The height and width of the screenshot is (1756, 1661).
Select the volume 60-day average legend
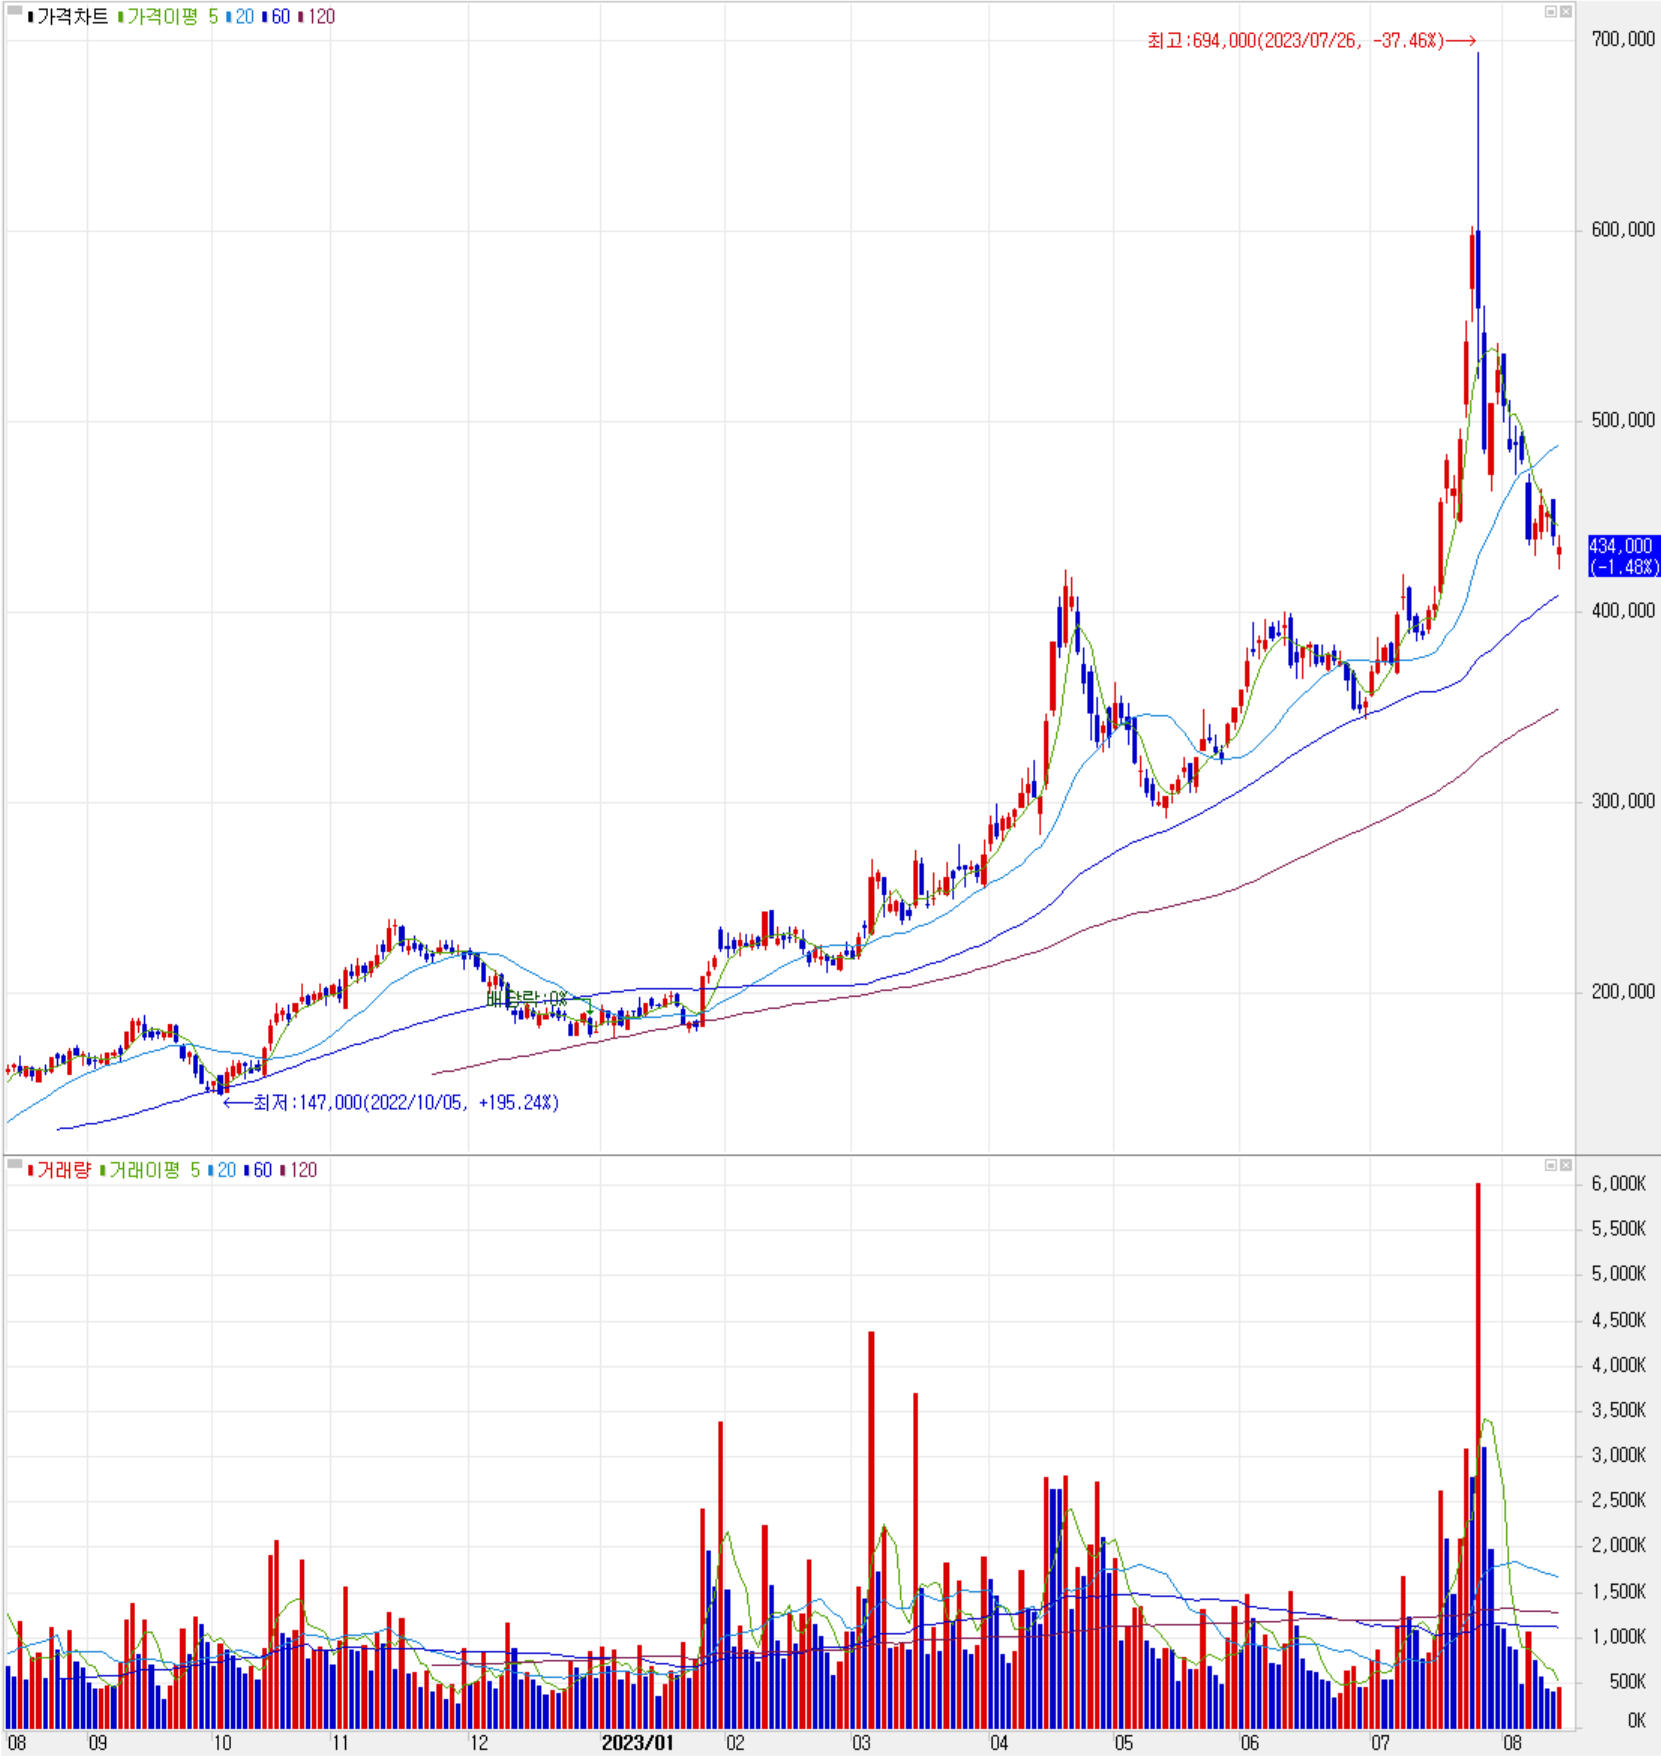point(258,1170)
